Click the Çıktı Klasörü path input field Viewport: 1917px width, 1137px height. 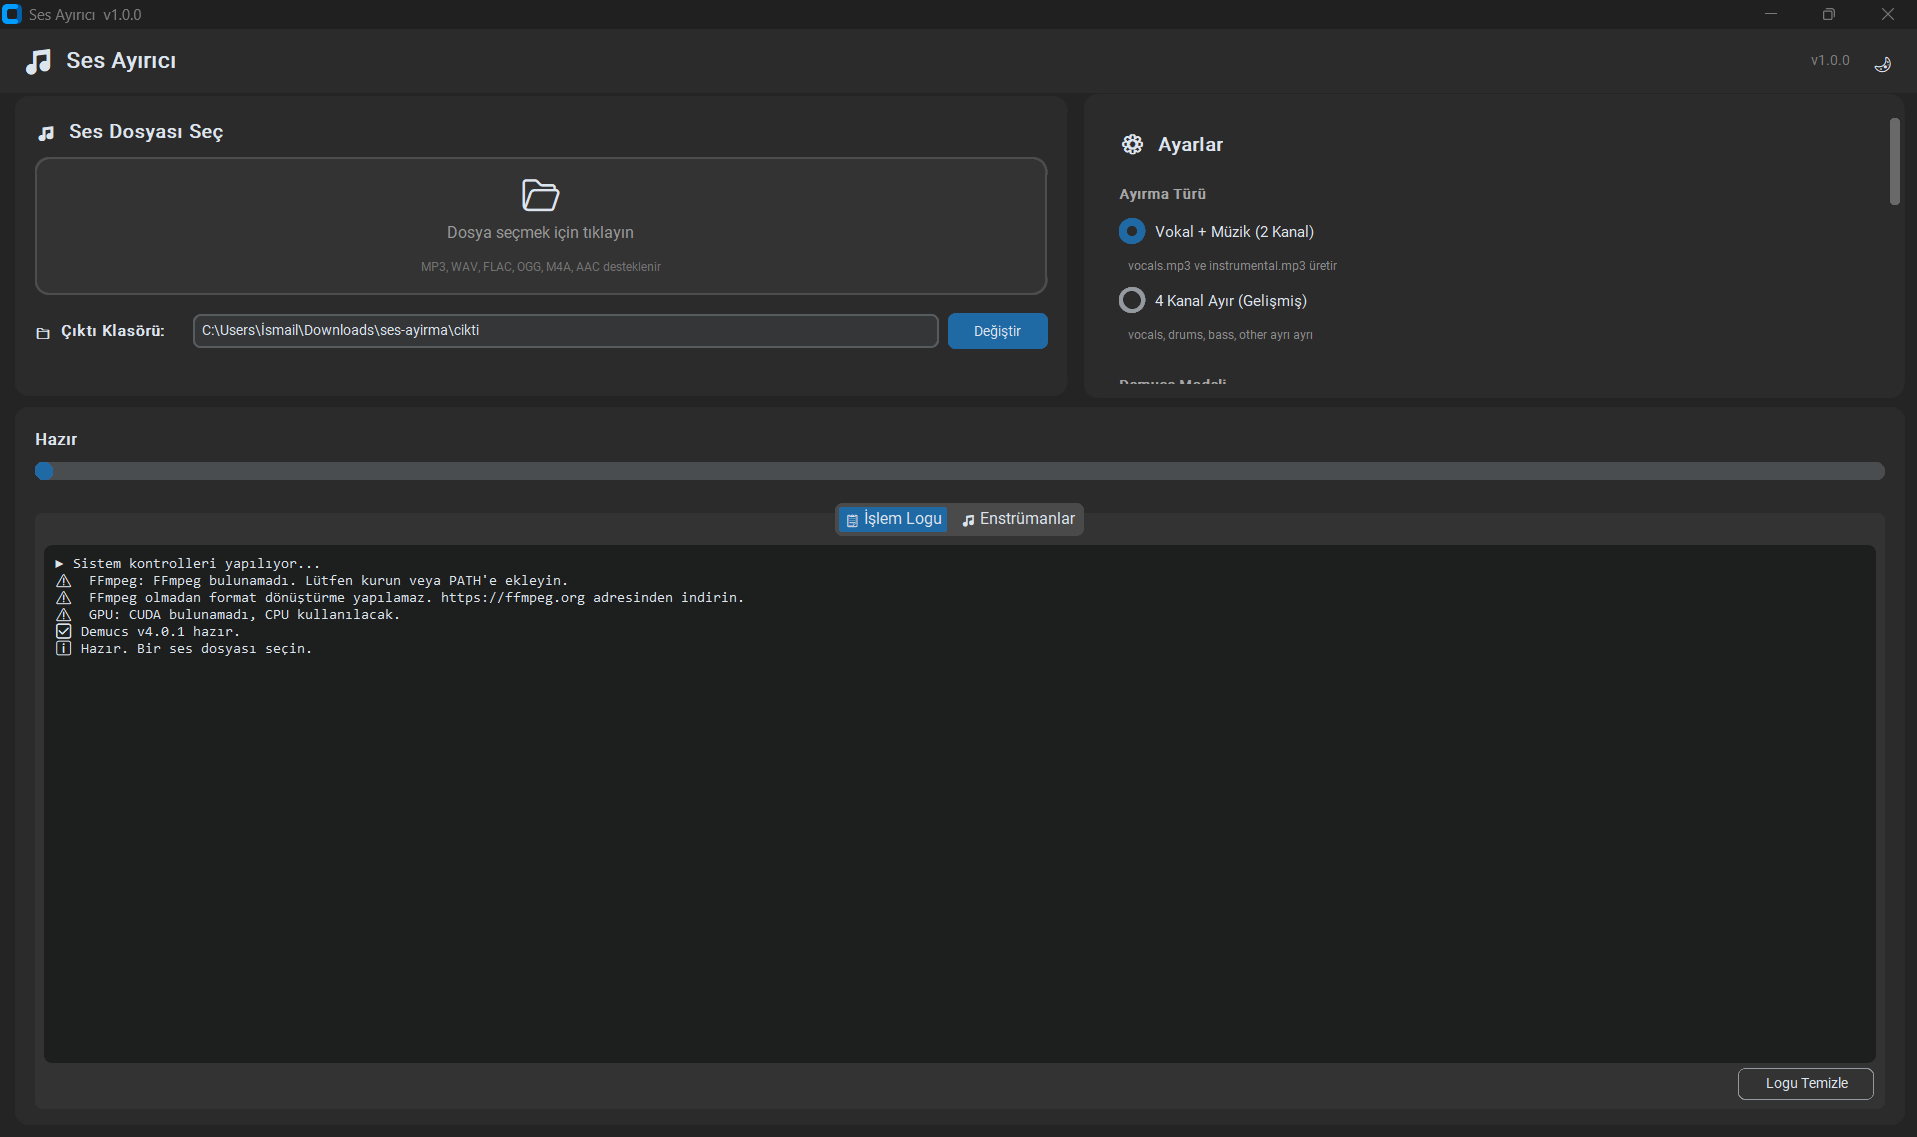[x=565, y=331]
